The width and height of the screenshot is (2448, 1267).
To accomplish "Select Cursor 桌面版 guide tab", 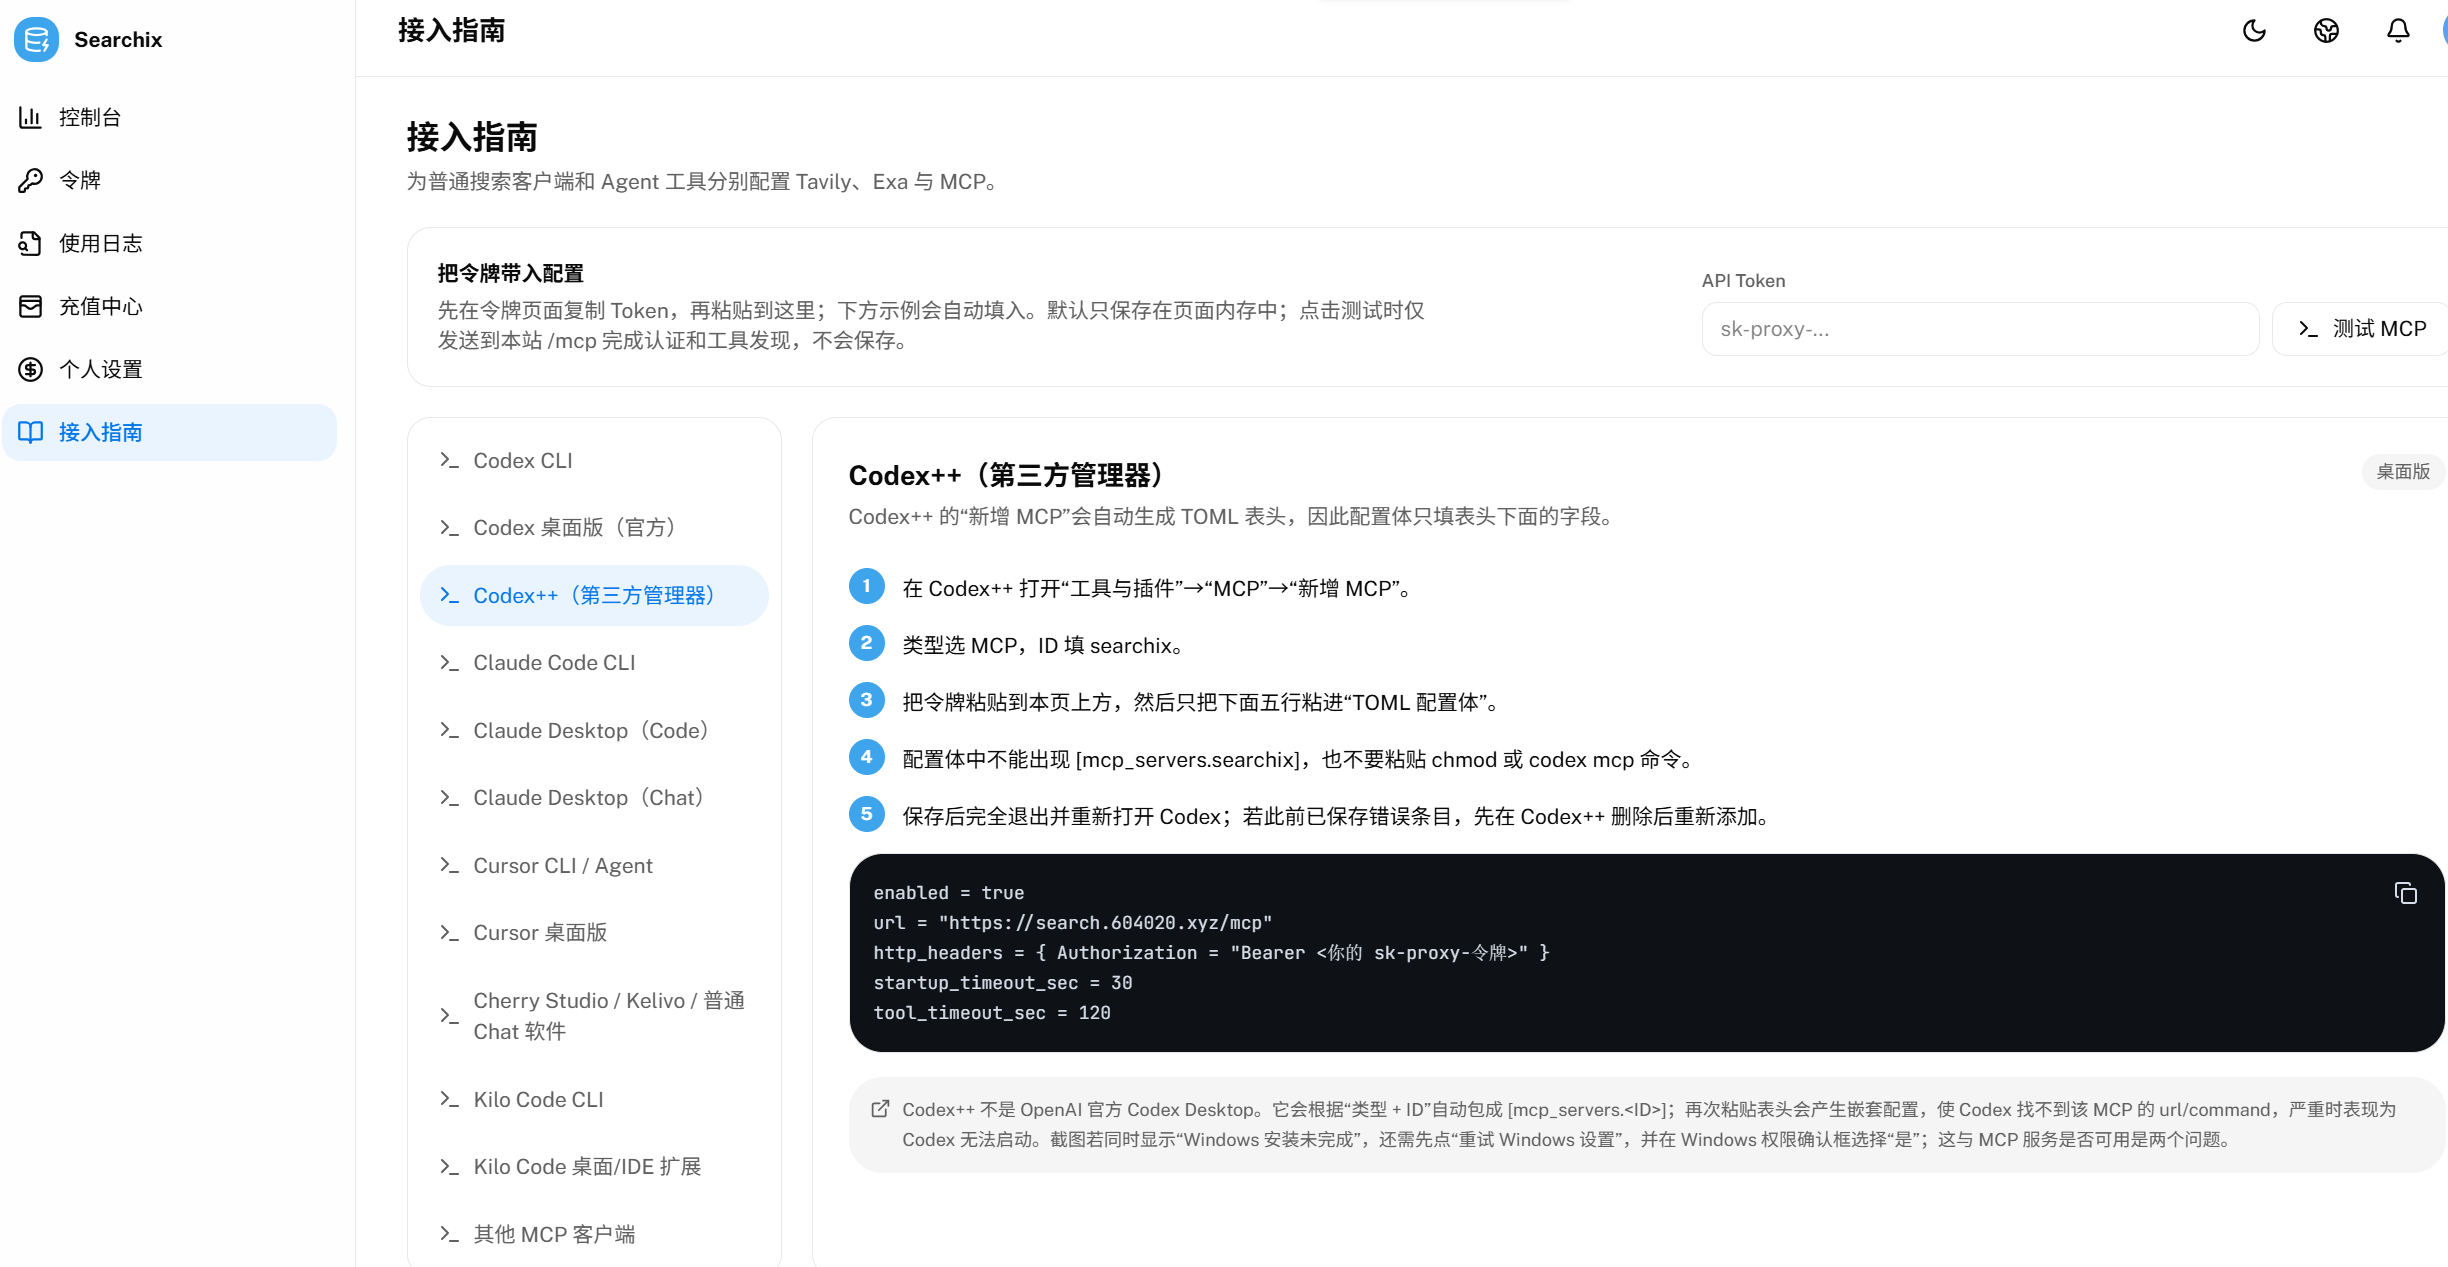I will [594, 933].
